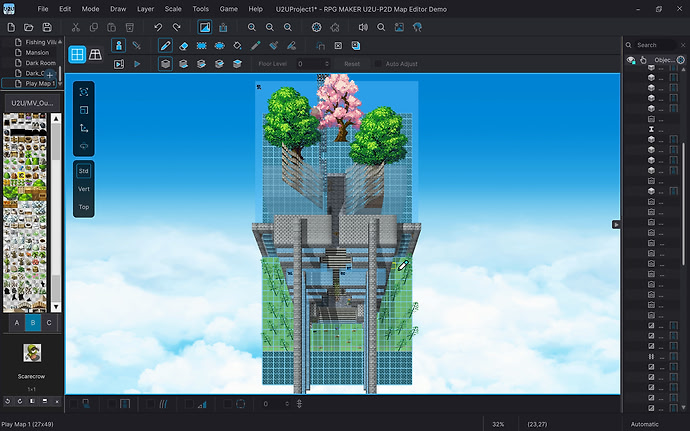Image resolution: width=690 pixels, height=431 pixels.
Task: Select the Vert view mode
Action: click(x=84, y=189)
